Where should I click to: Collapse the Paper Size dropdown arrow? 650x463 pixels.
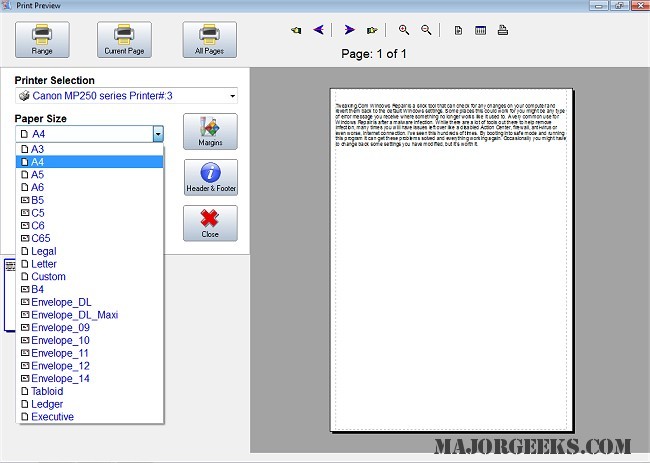coord(158,134)
